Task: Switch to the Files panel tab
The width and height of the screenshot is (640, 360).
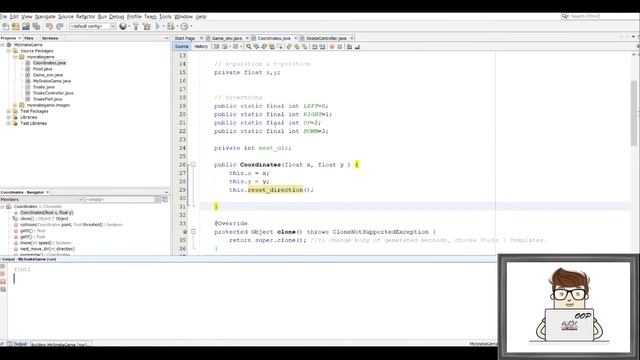Action: tap(29, 38)
